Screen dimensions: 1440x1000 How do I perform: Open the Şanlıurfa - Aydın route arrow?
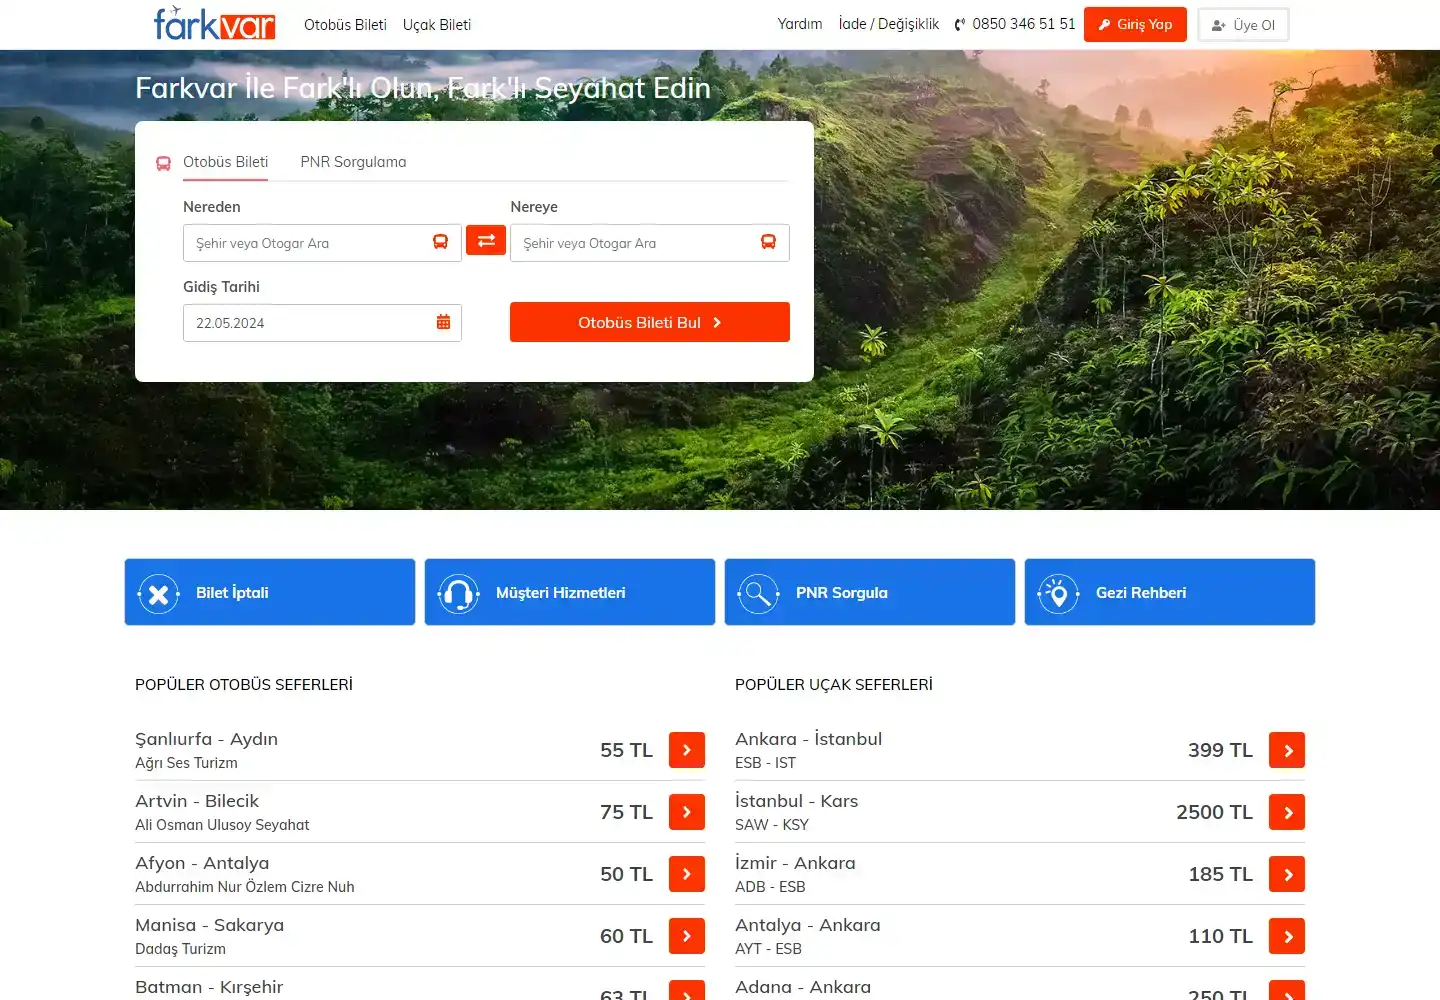coord(687,750)
